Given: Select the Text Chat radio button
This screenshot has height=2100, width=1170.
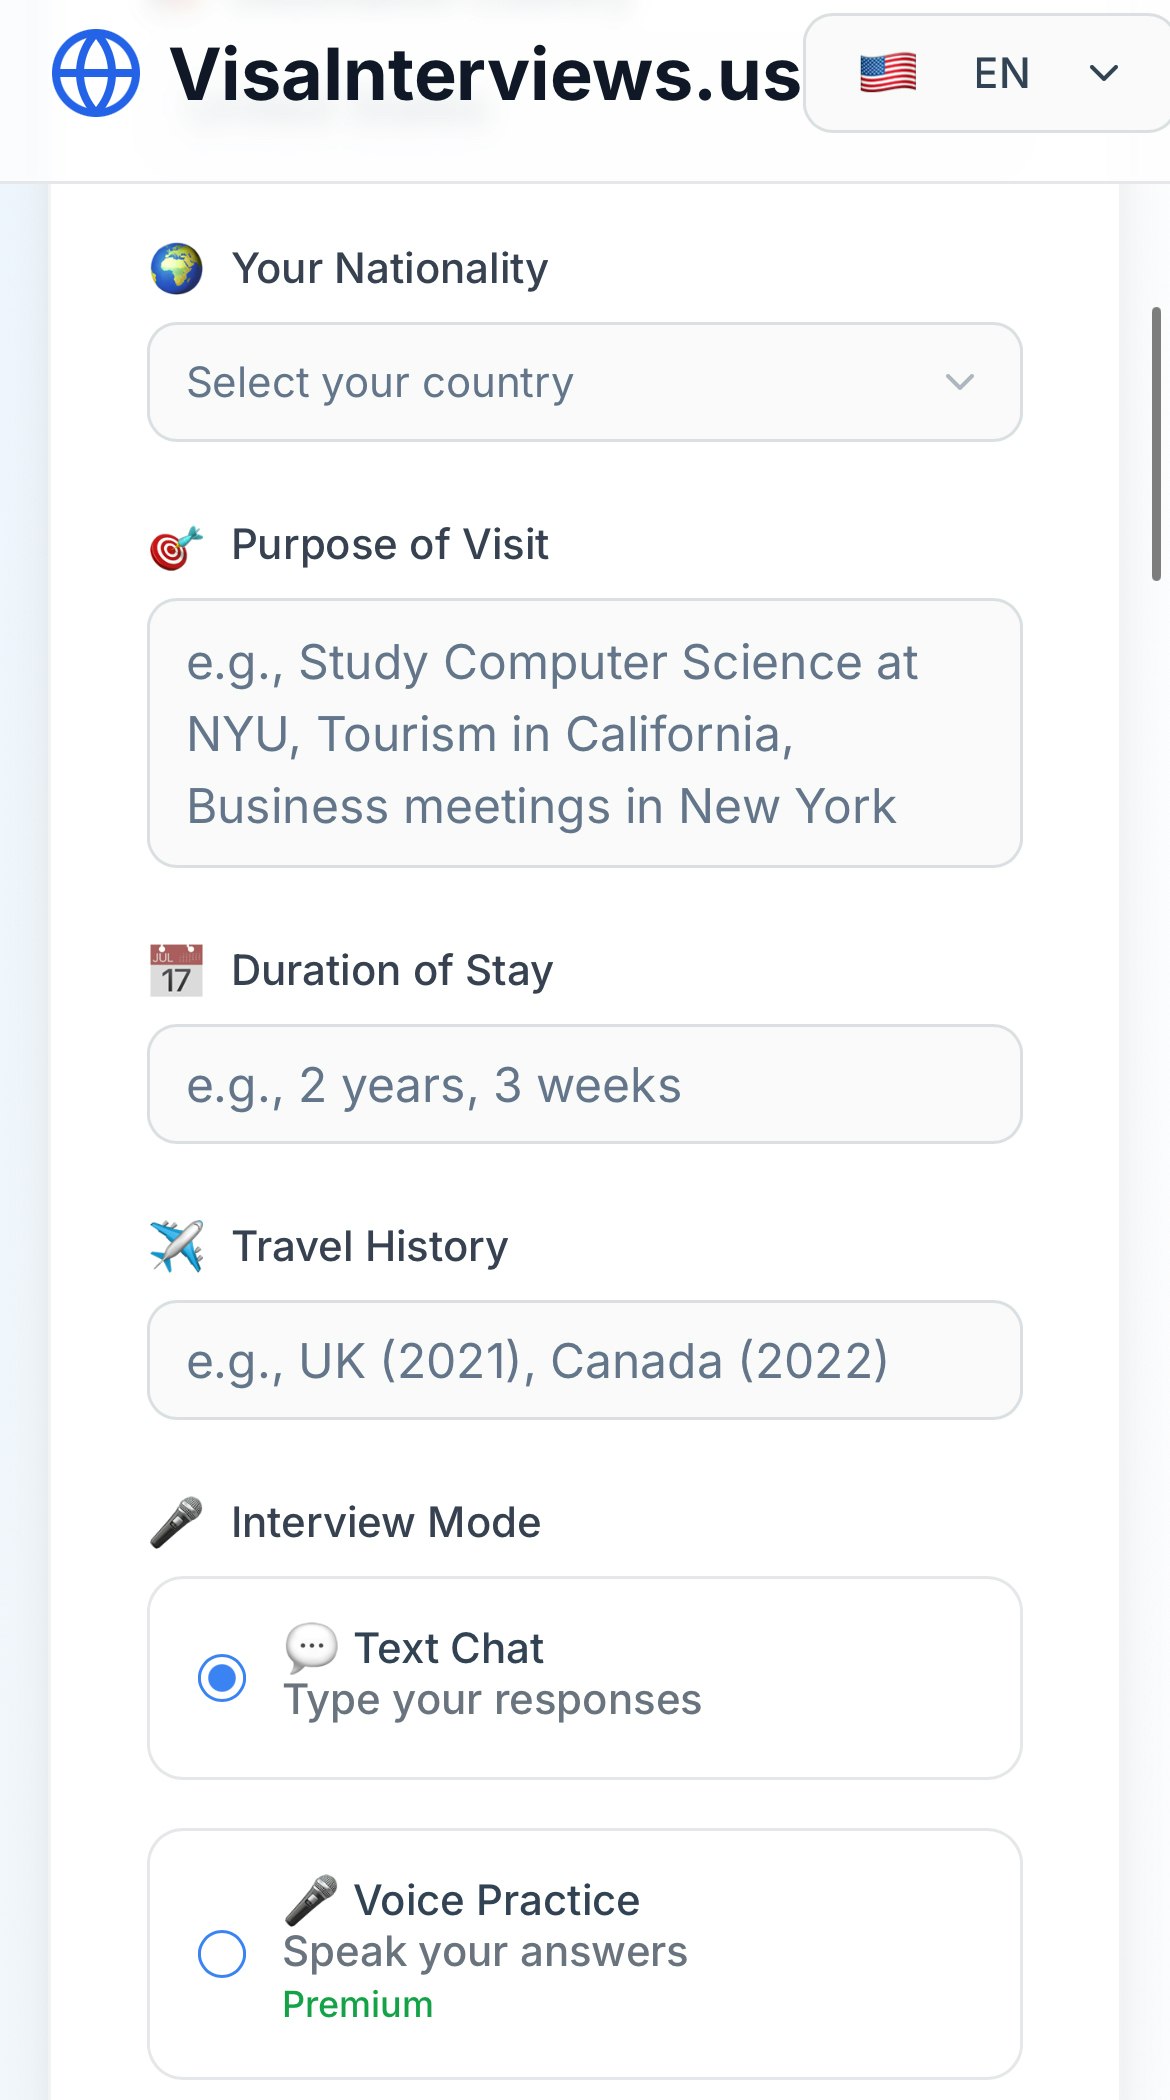Looking at the screenshot, I should [x=222, y=1677].
